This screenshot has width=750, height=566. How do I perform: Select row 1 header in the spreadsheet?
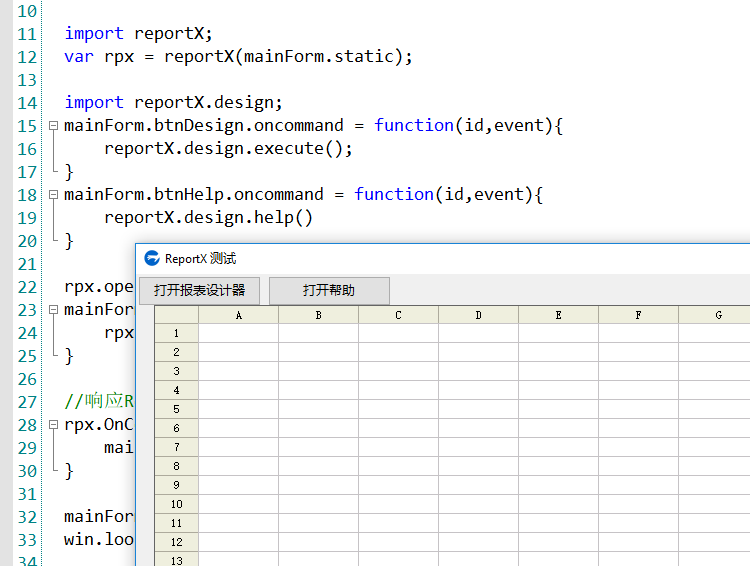click(177, 334)
